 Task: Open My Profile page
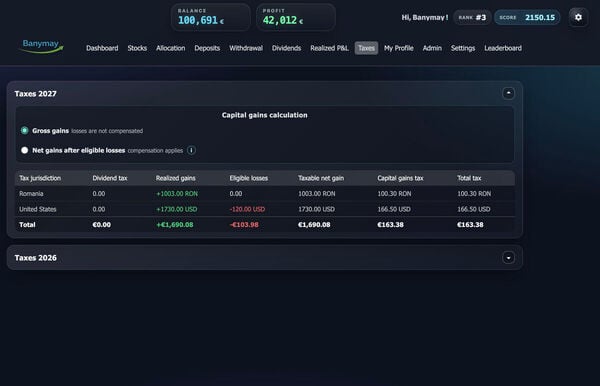399,48
